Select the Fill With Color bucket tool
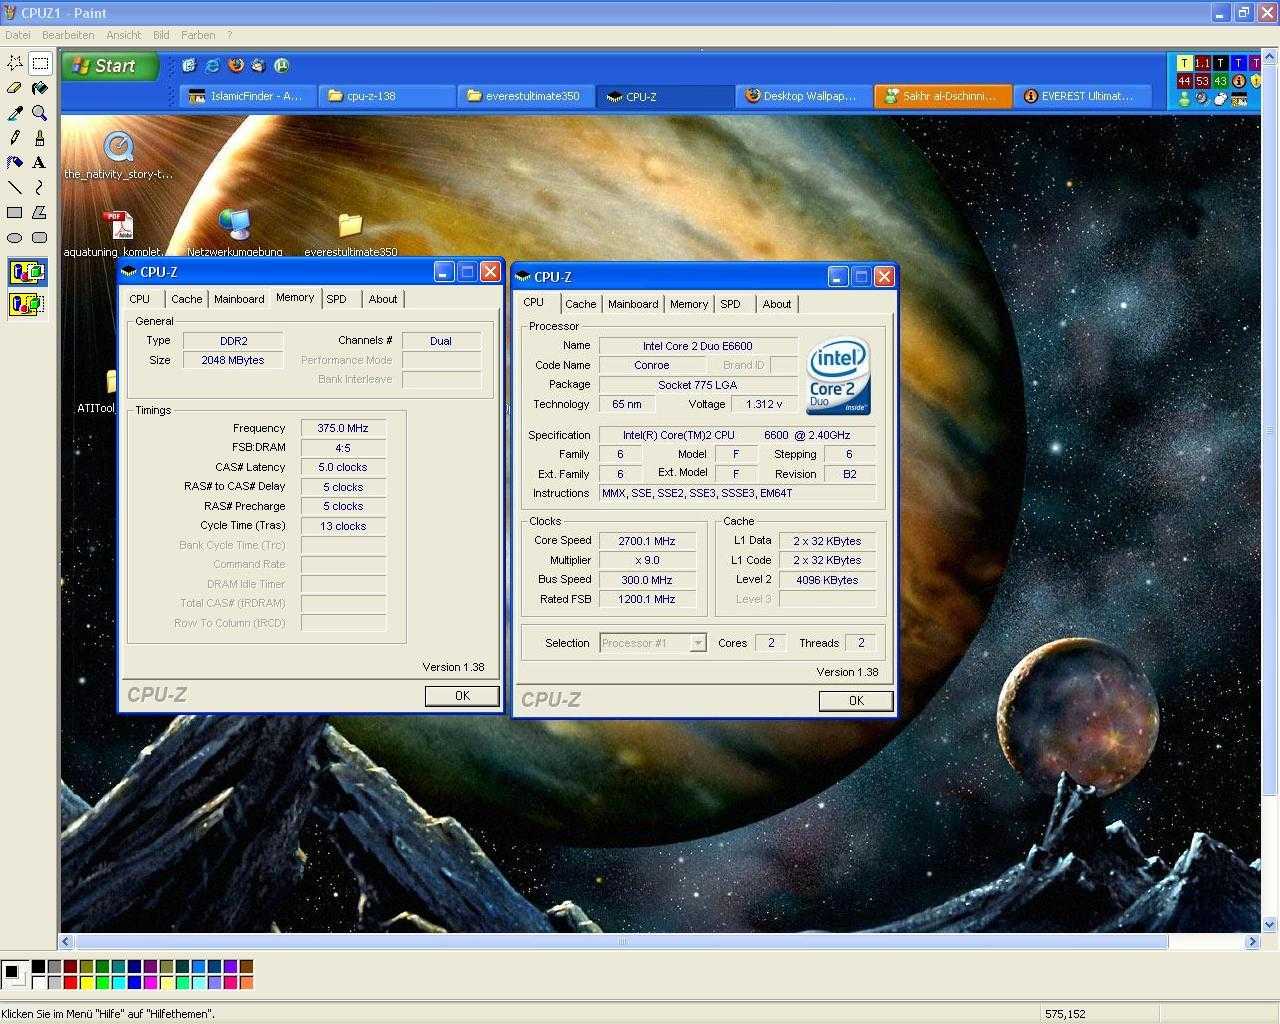The width and height of the screenshot is (1280, 1024). point(40,88)
